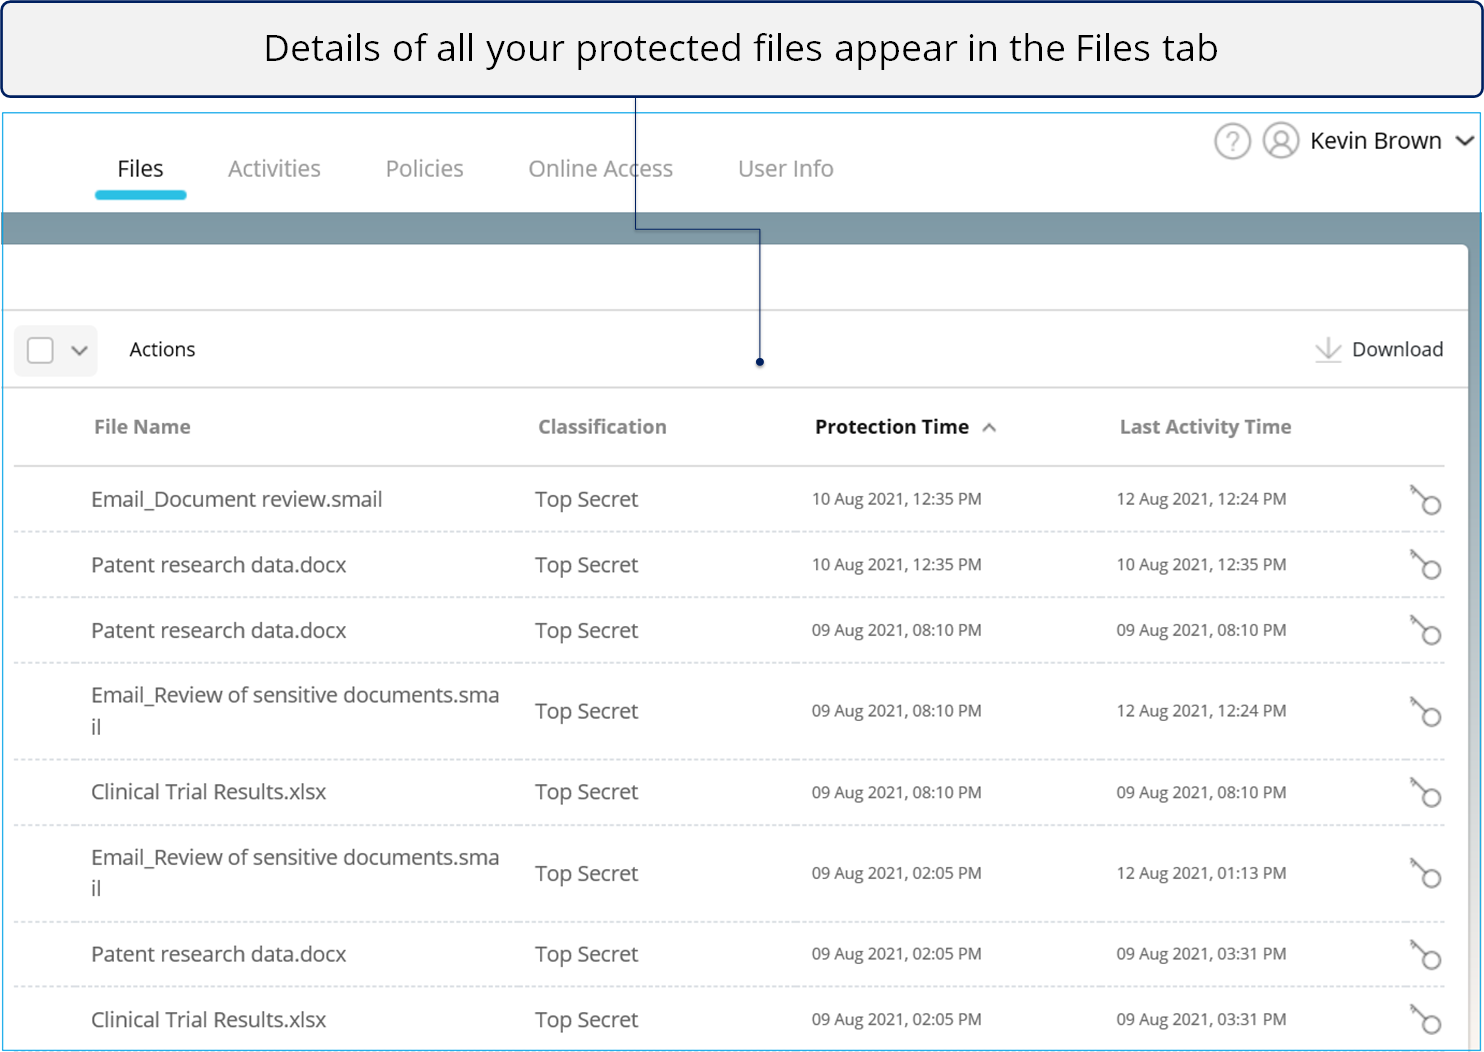Sort by Protection Time column arrow
The height and width of the screenshot is (1052, 1484).
click(989, 427)
